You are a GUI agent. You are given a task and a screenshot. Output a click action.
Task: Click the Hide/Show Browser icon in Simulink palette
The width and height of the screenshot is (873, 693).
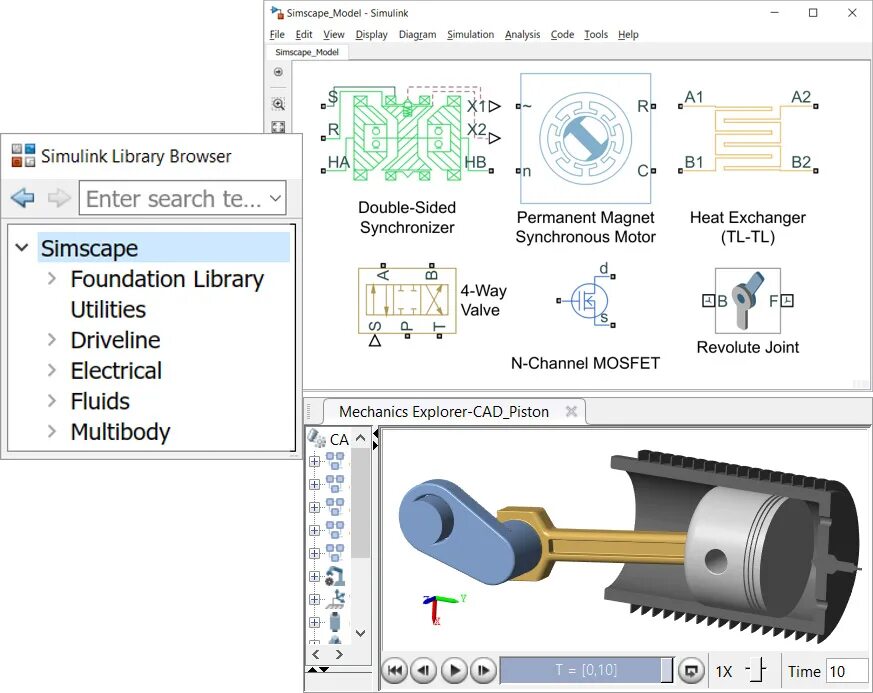tap(278, 72)
